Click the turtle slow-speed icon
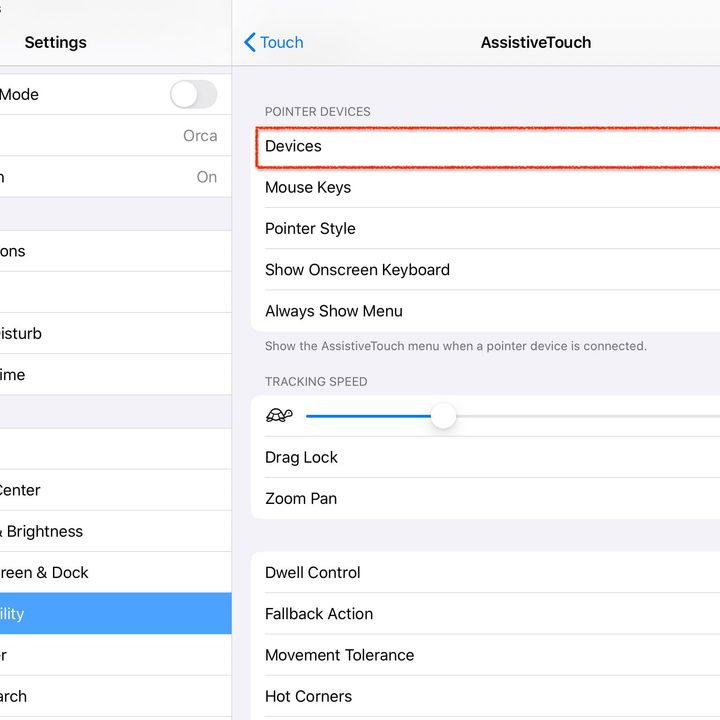 coord(279,416)
